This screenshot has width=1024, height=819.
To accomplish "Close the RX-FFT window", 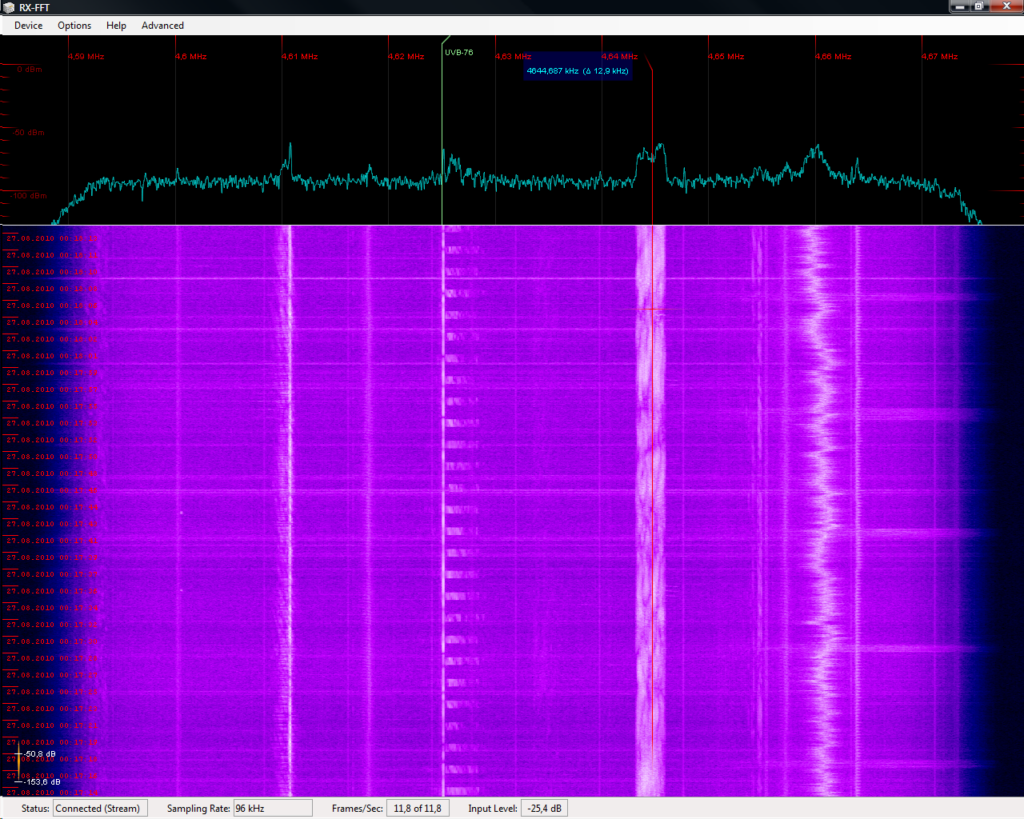I will point(1006,6).
